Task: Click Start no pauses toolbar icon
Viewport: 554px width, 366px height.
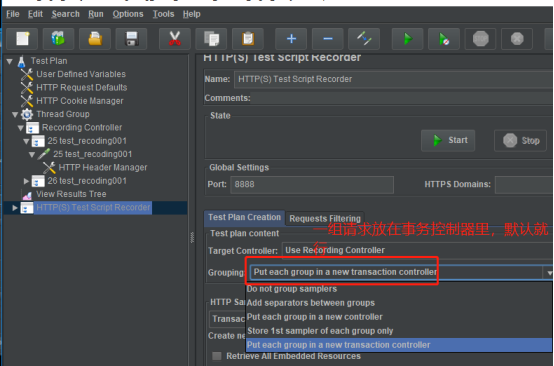Action: (444, 39)
